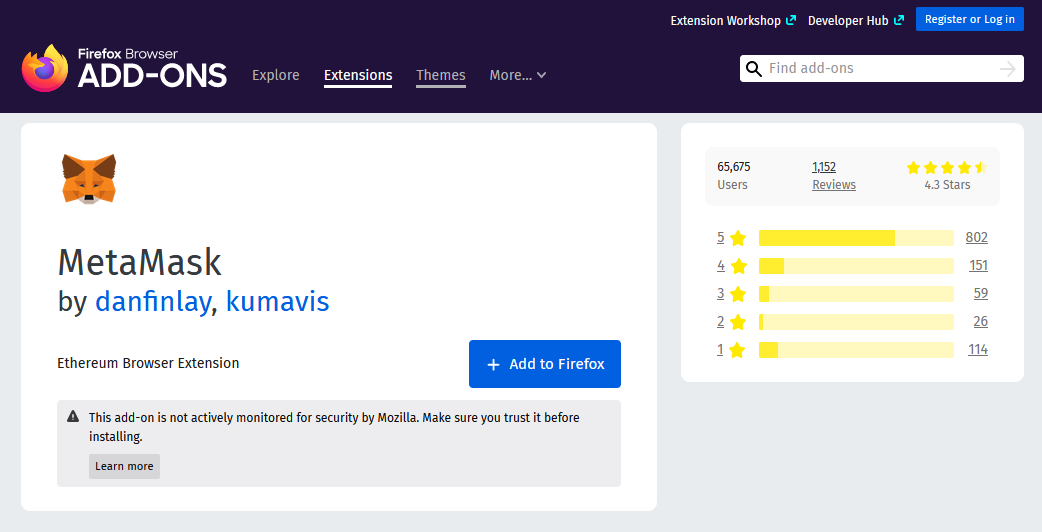Click Register or Log in button
The image size is (1042, 532).
point(970,19)
